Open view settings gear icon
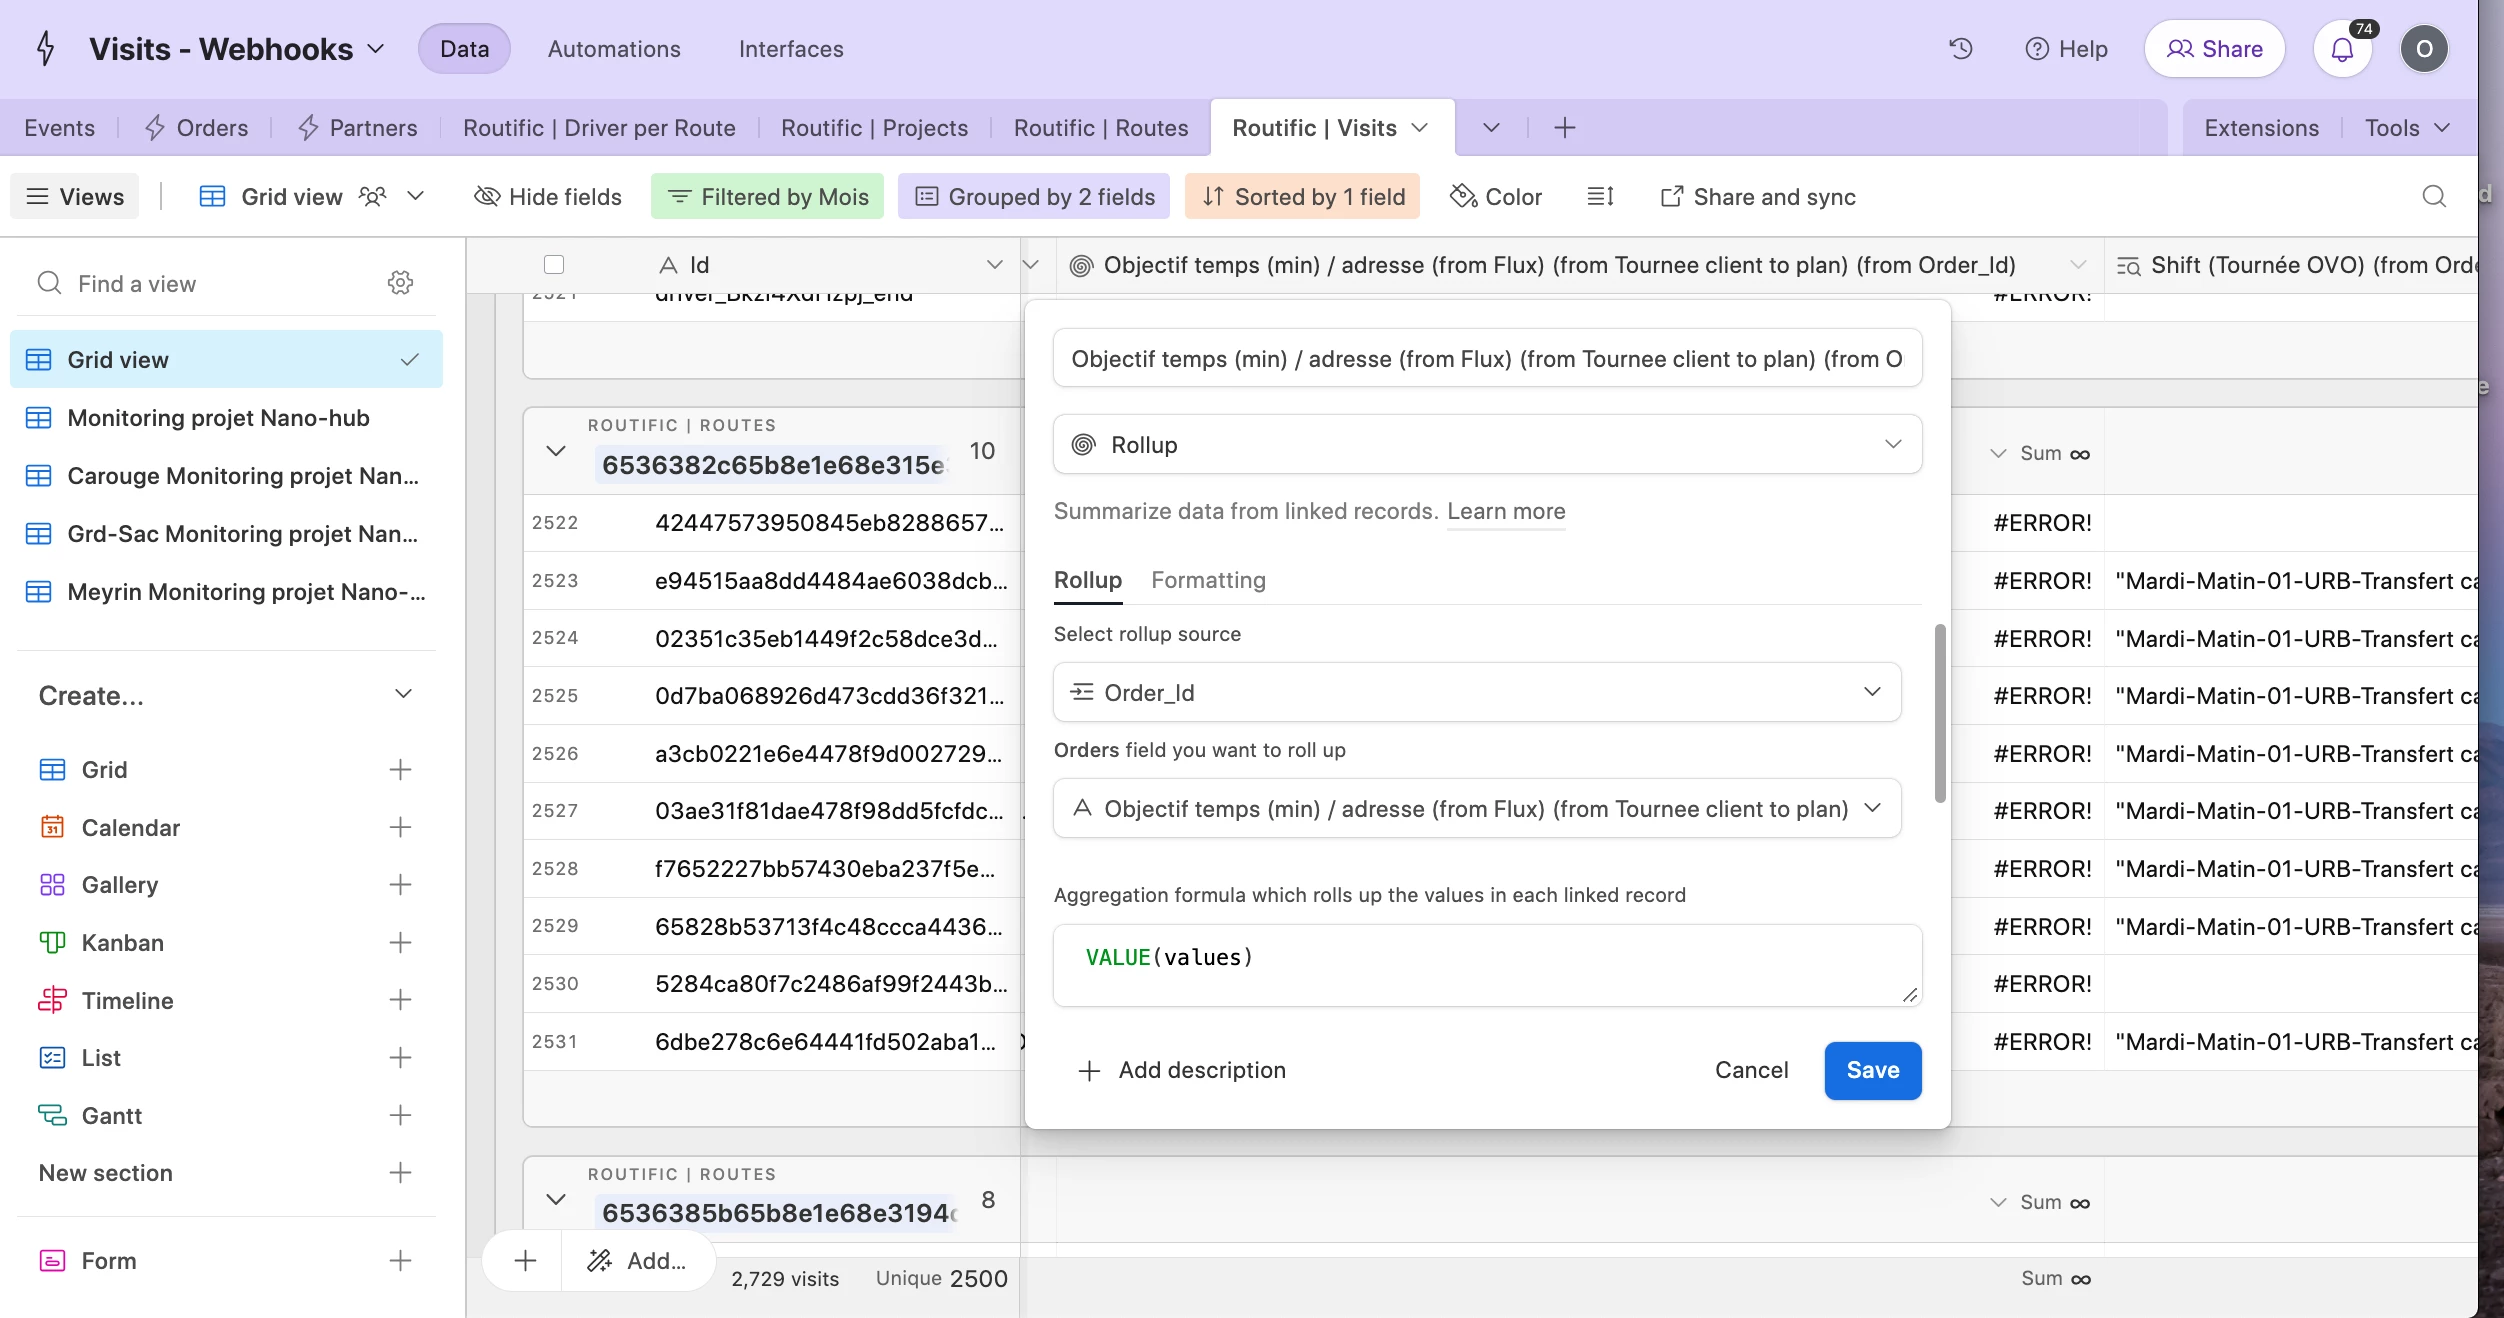The width and height of the screenshot is (2504, 1318). point(400,283)
